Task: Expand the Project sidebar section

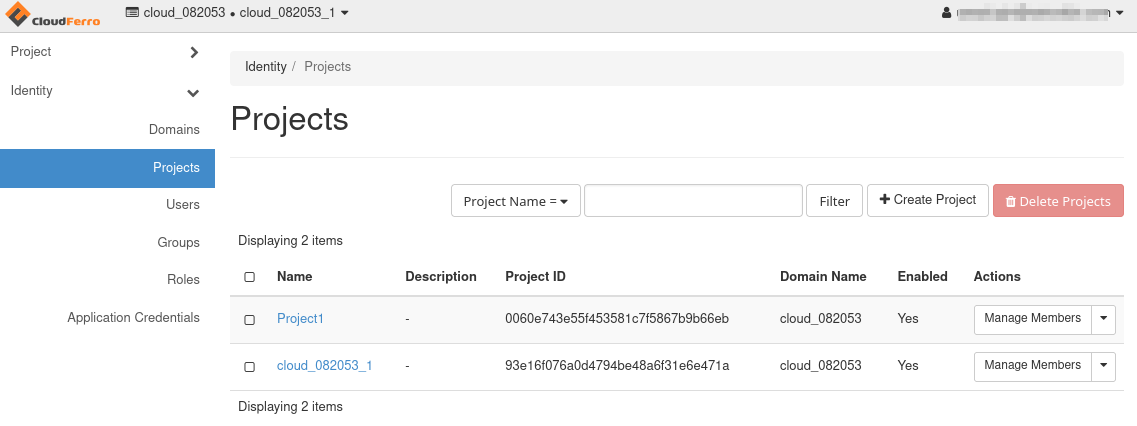Action: [107, 52]
